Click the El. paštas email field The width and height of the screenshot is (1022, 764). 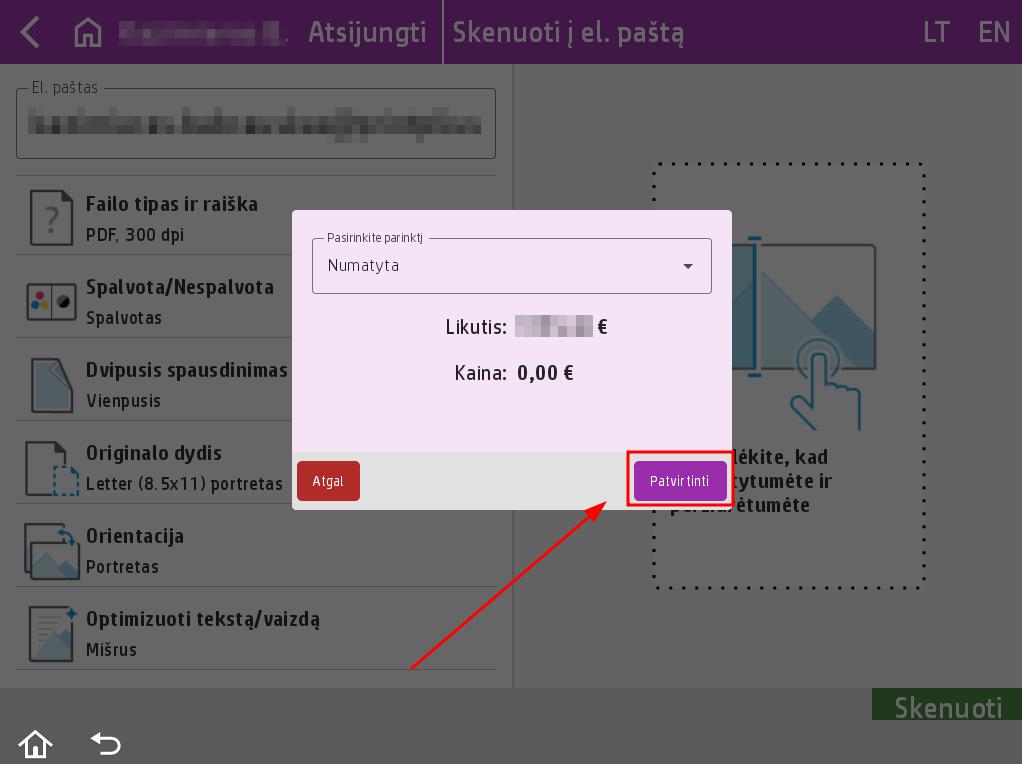(256, 125)
